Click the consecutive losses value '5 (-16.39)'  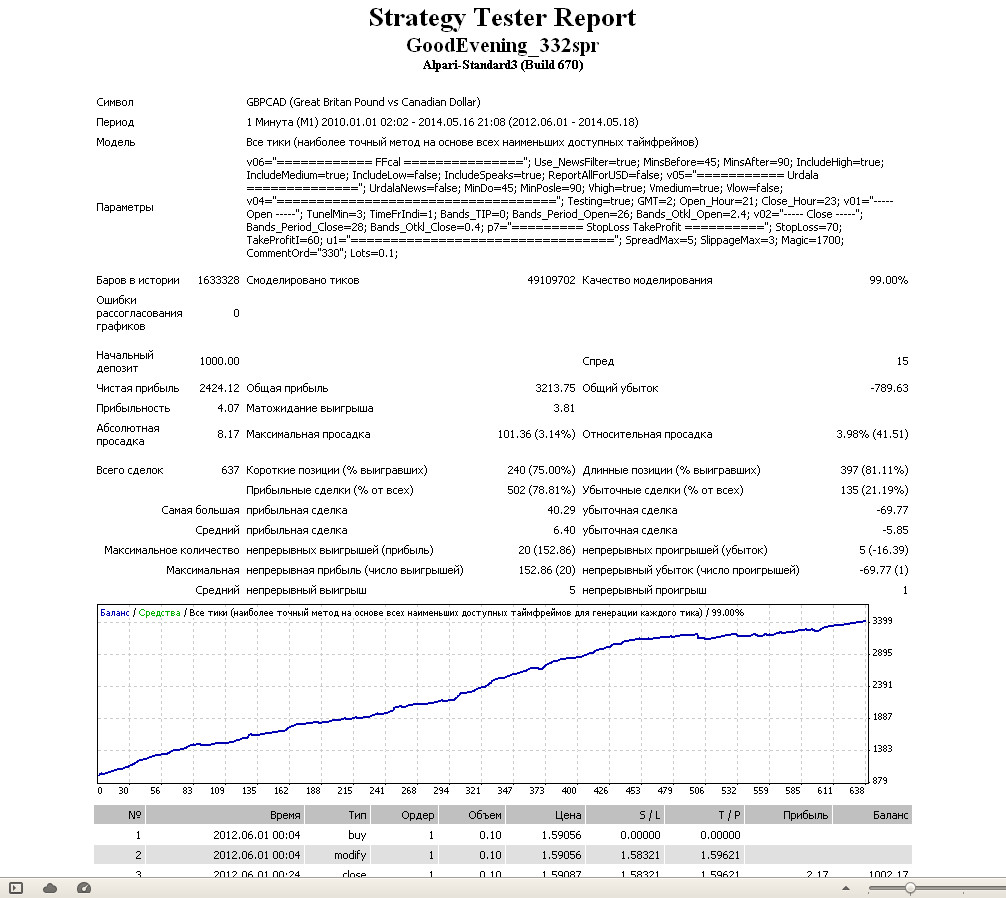(884, 550)
